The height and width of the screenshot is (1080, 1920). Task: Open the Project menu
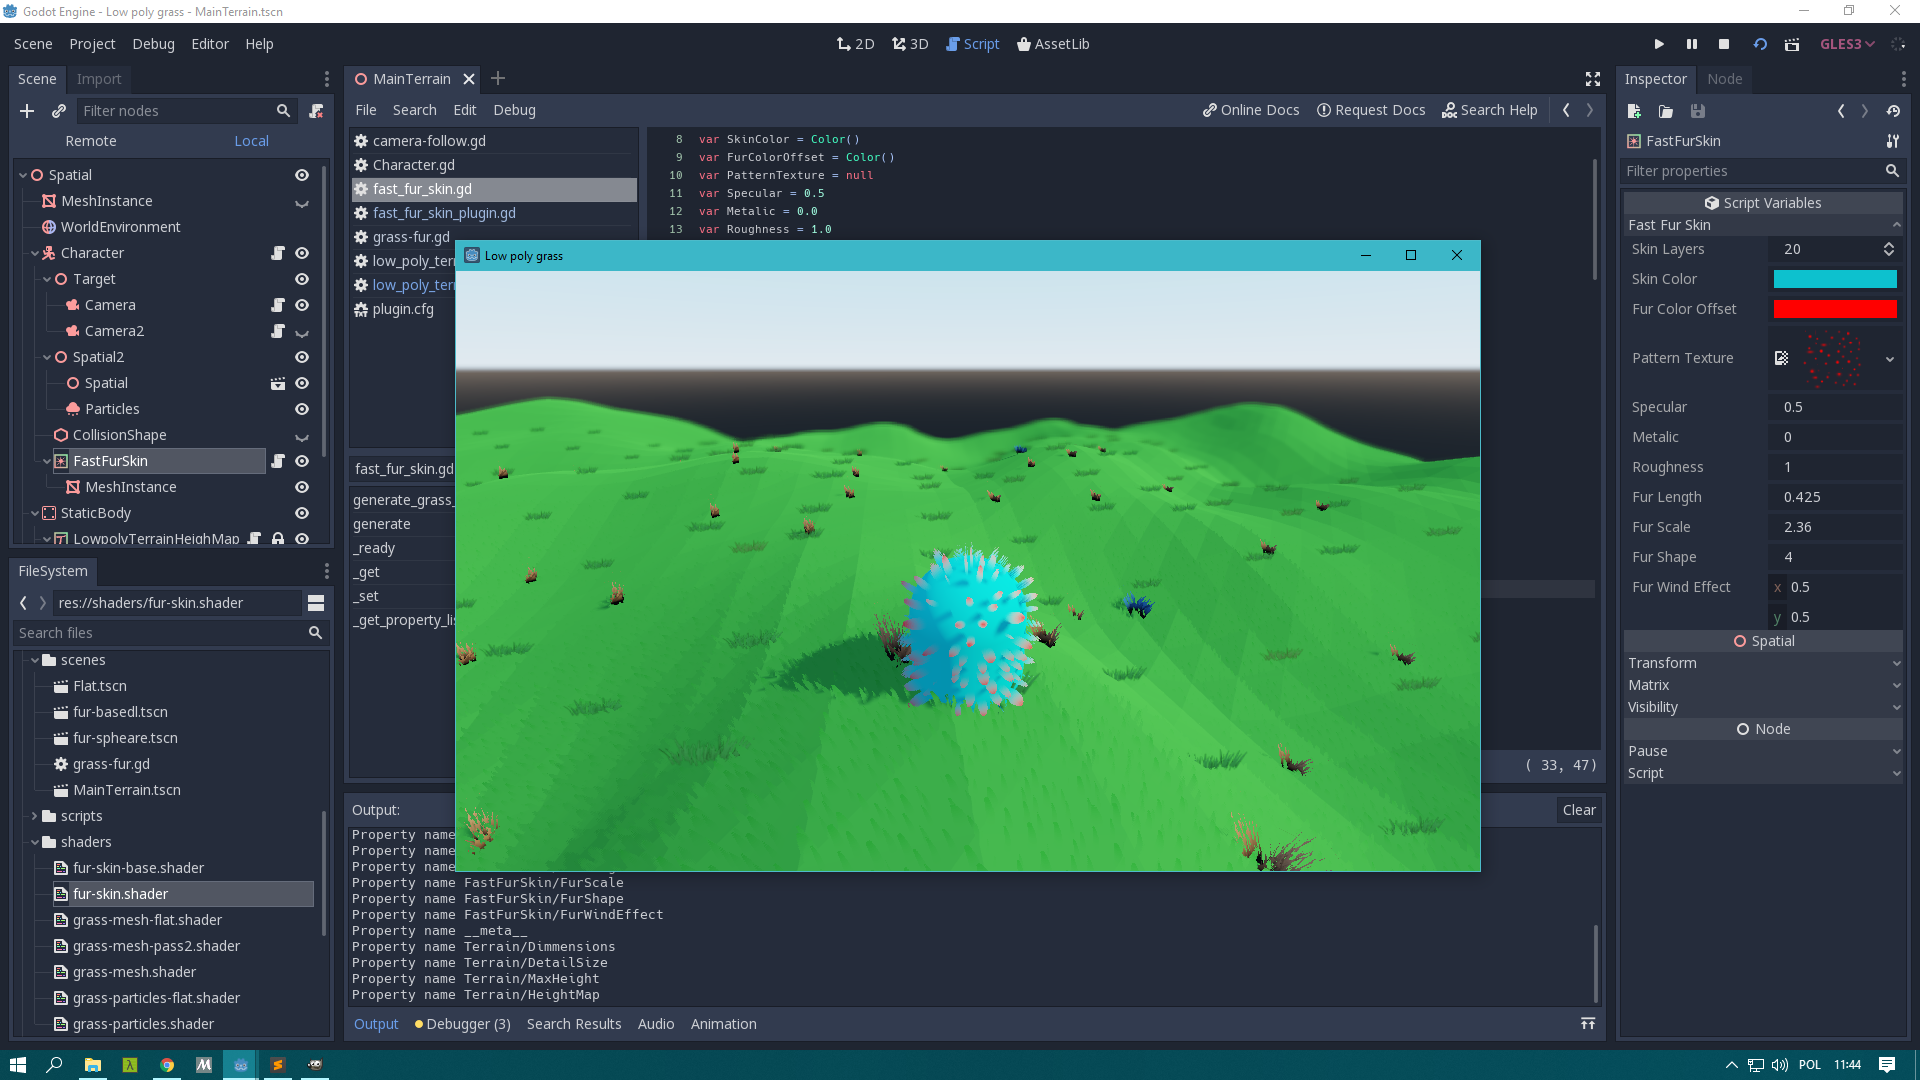tap(92, 44)
